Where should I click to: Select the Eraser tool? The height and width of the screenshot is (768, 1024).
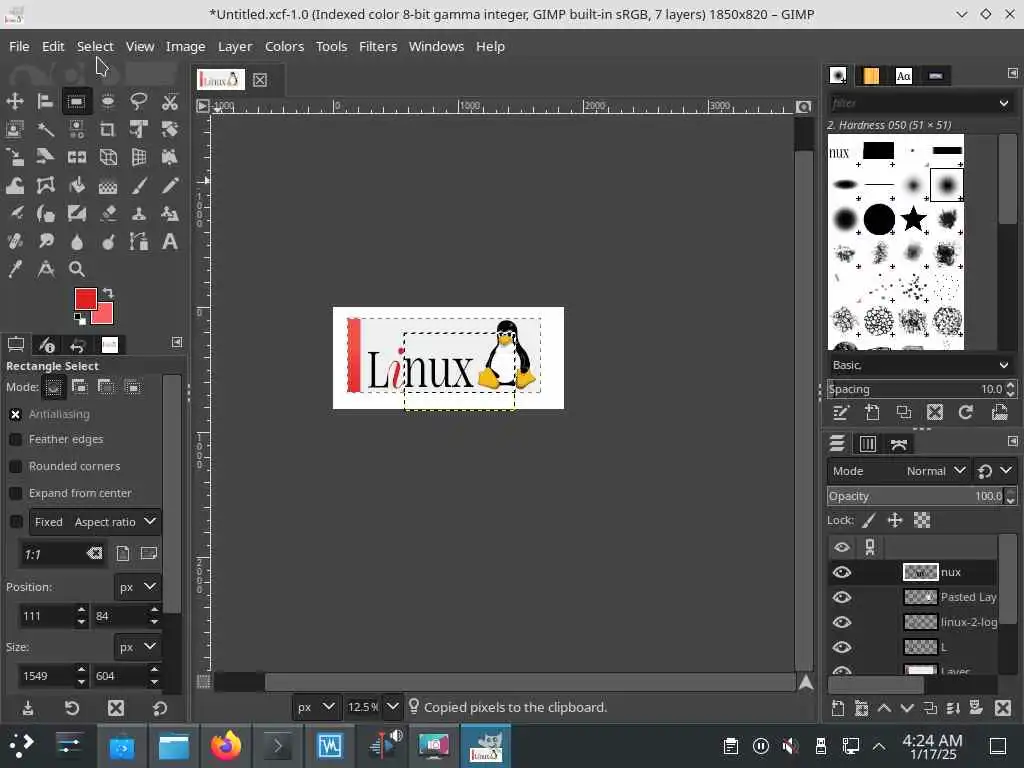click(x=108, y=214)
